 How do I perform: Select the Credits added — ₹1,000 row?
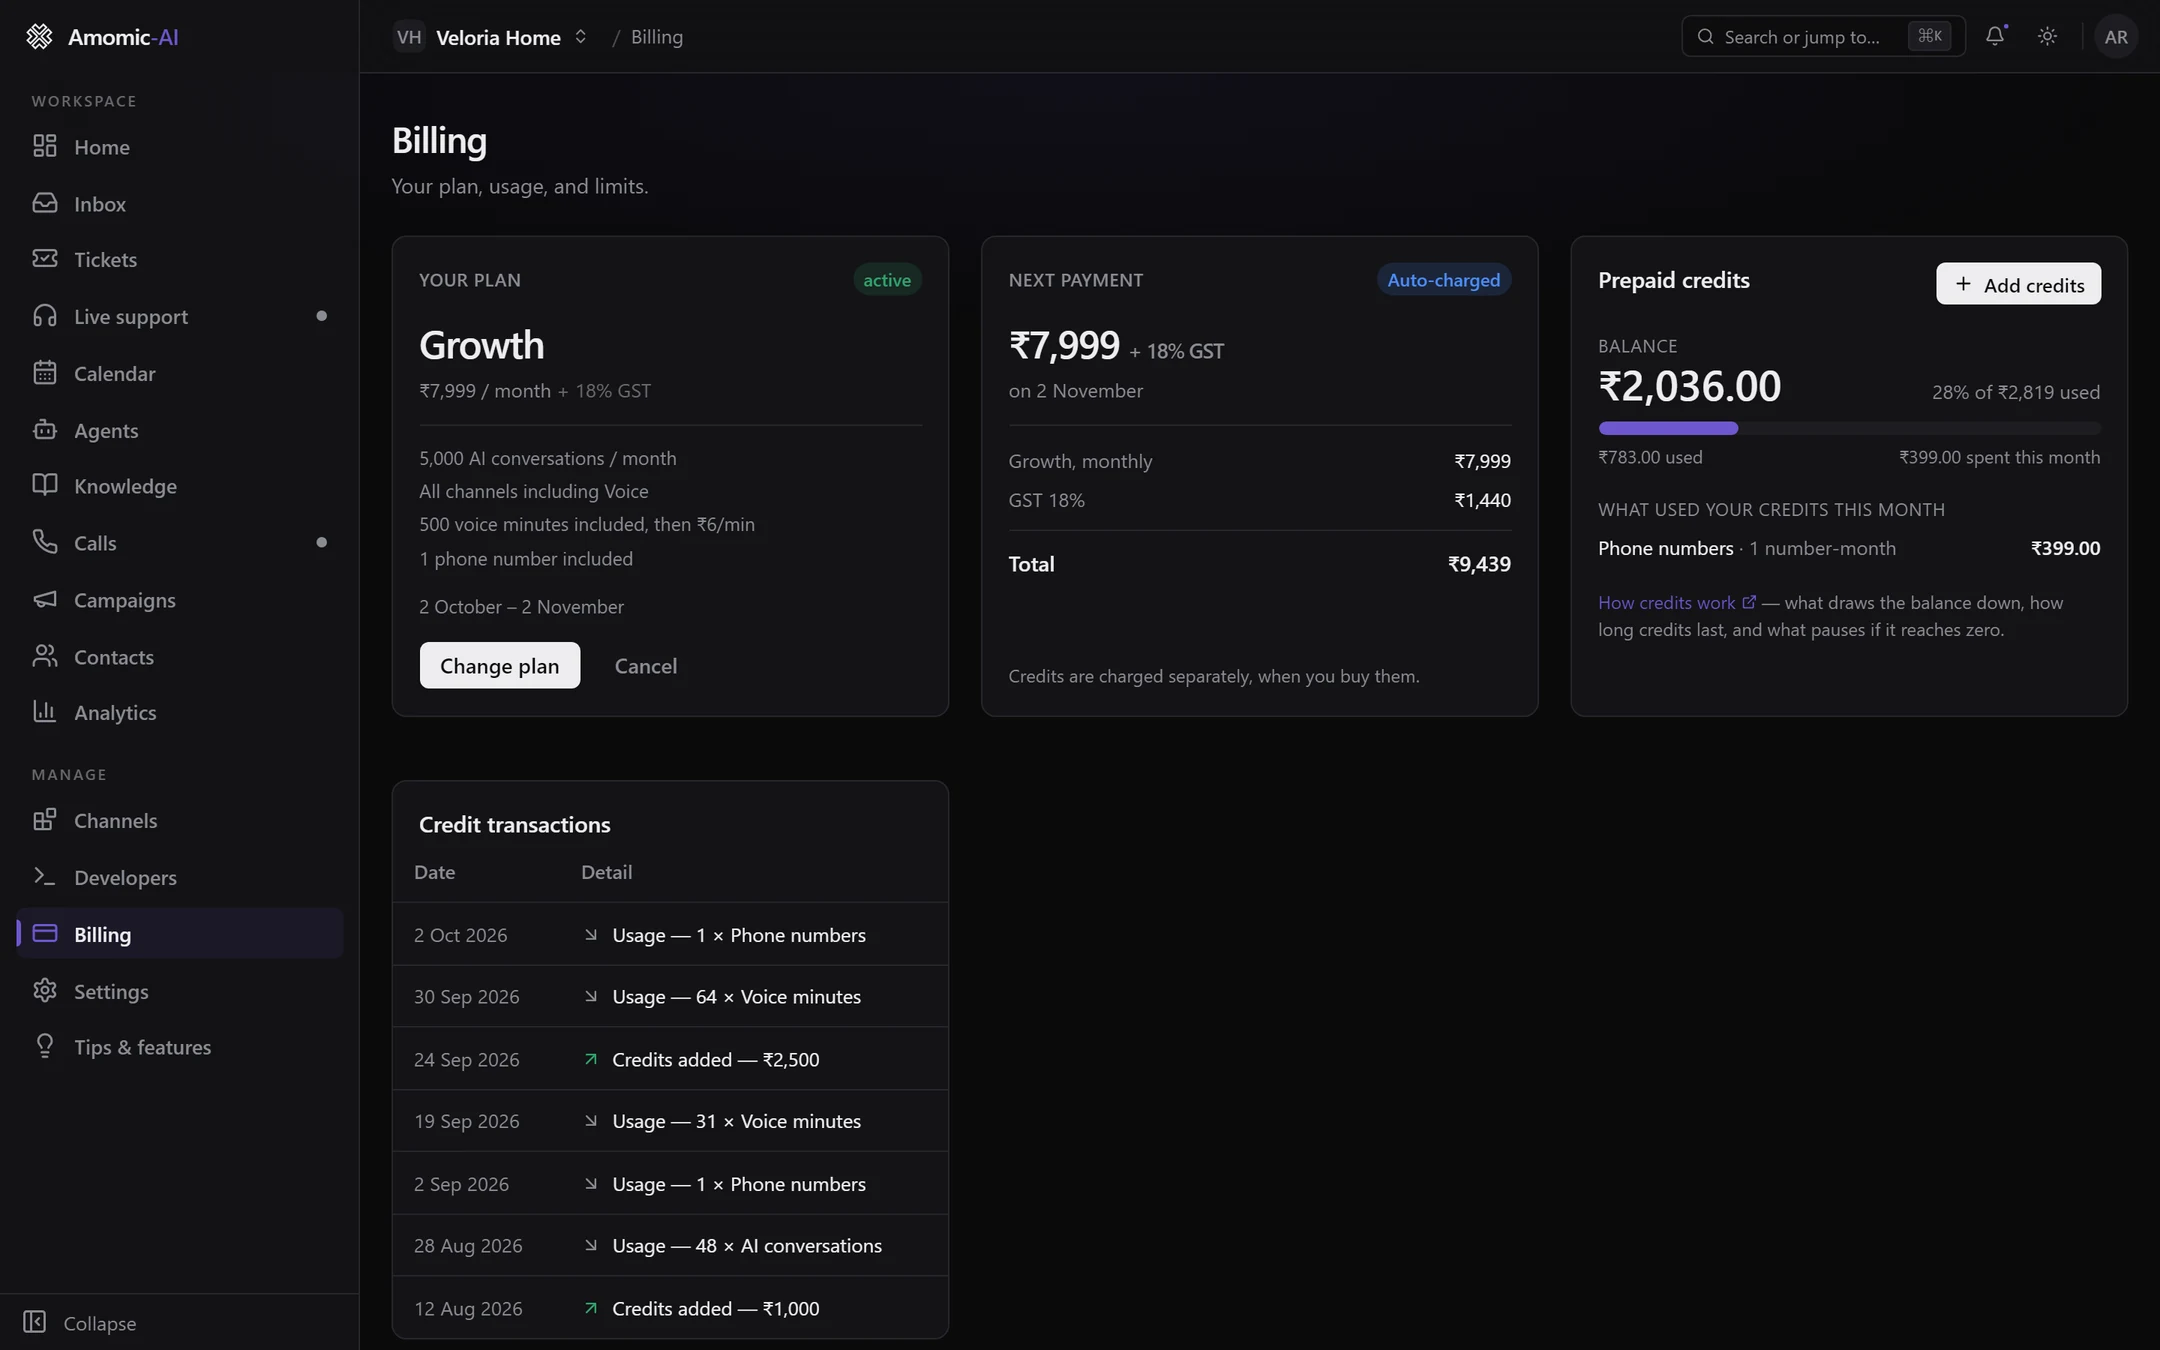coord(670,1308)
